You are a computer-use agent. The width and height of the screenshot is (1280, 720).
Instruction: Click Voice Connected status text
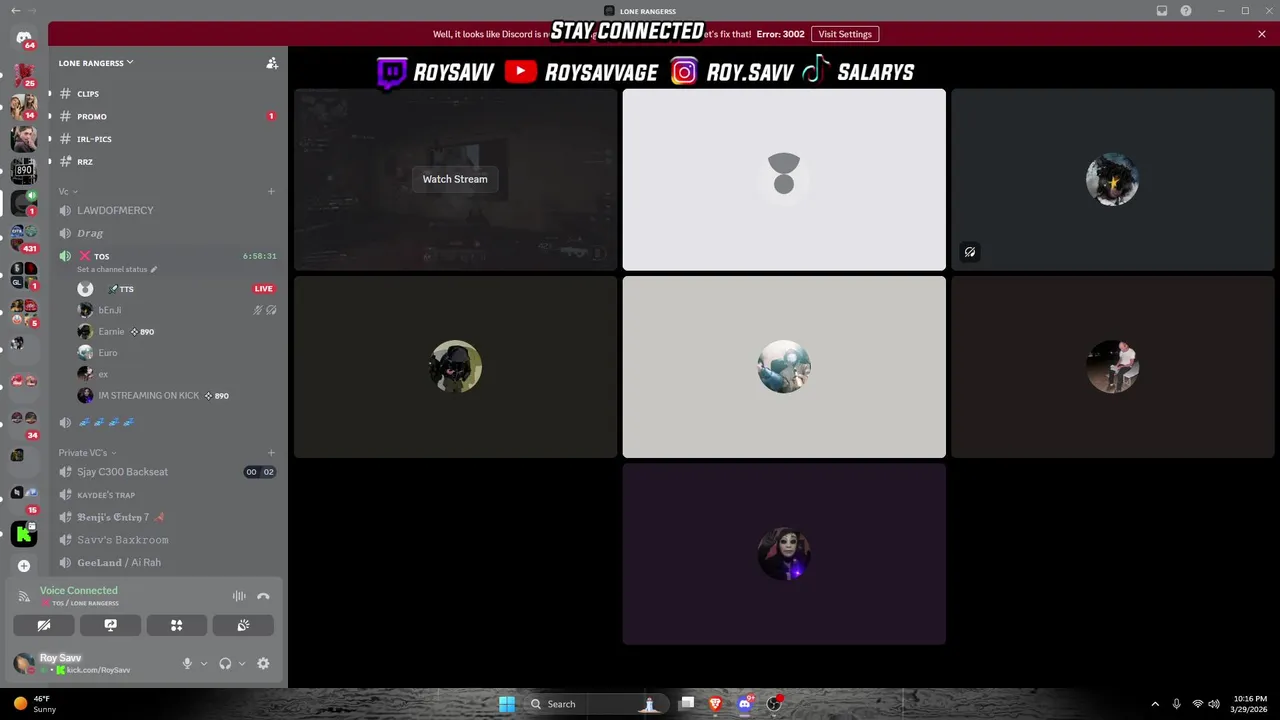pos(79,591)
